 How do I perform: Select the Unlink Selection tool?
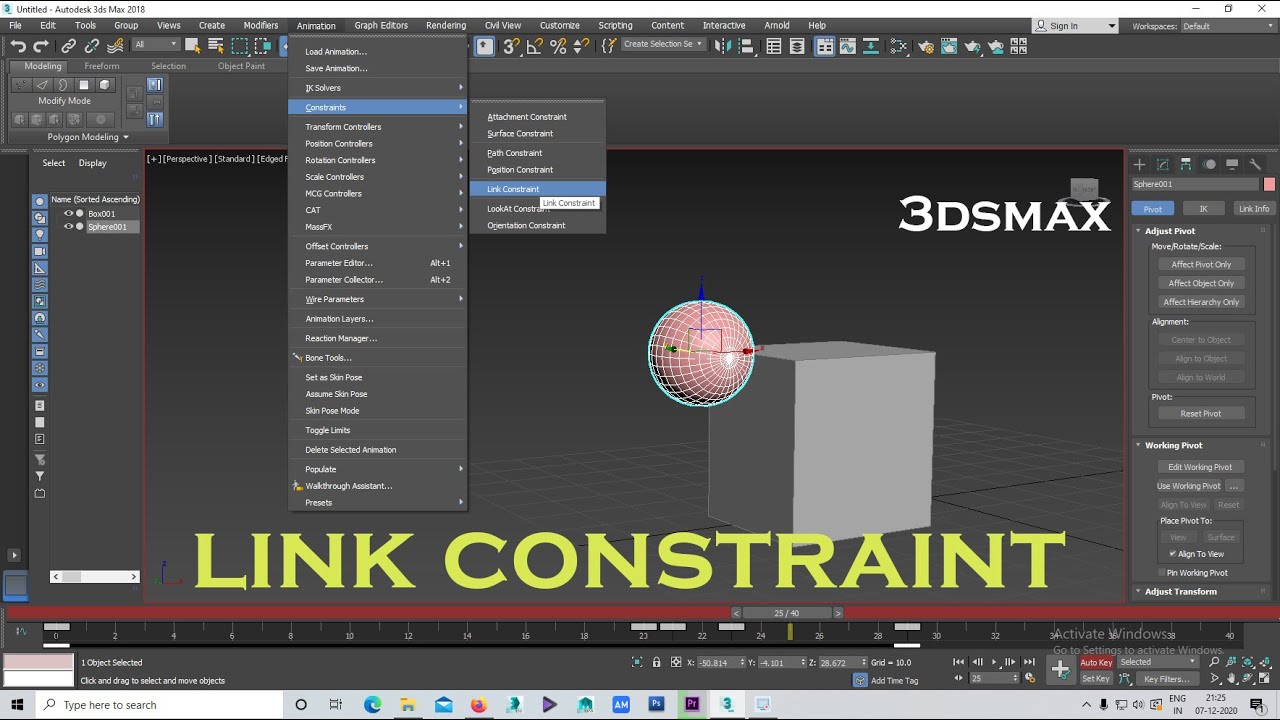point(92,46)
